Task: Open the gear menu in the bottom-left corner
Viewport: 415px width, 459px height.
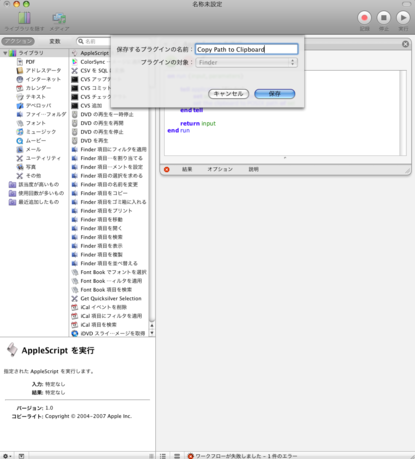Action: 7,456
